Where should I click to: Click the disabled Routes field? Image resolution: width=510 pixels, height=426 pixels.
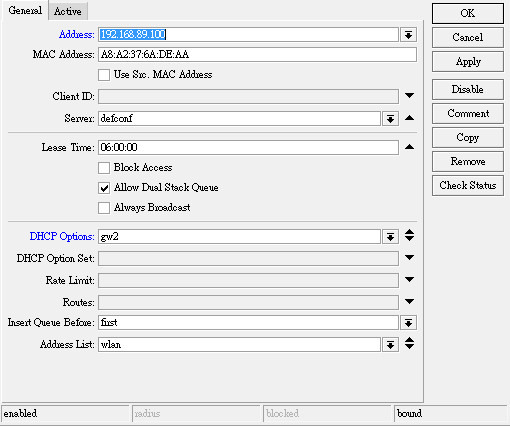[x=248, y=303]
